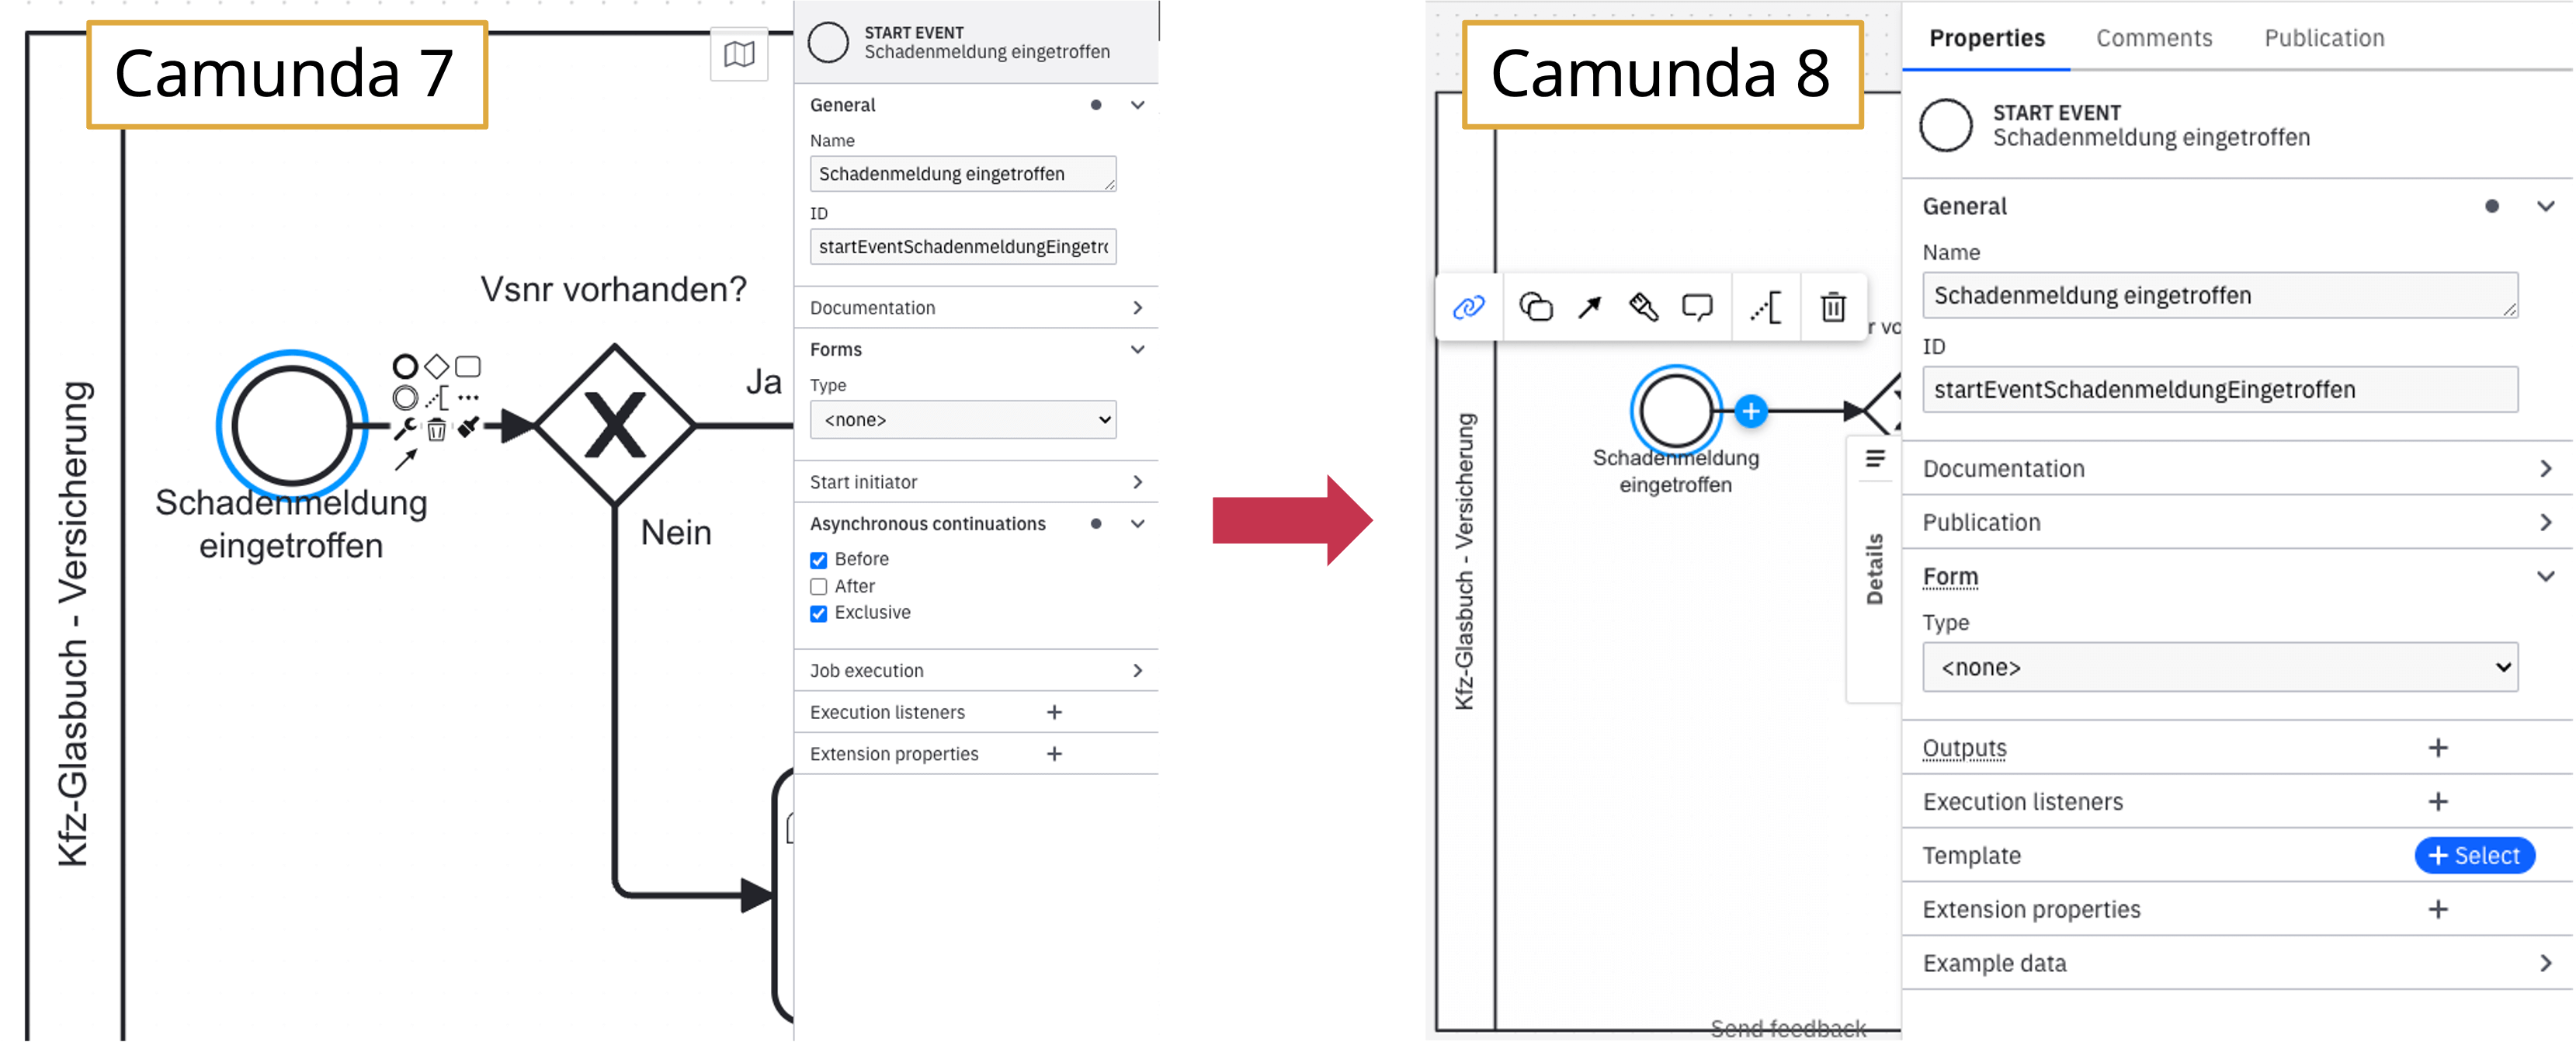
Task: Delete element via trash icon in Camunda 8 toolbar
Action: click(1833, 307)
